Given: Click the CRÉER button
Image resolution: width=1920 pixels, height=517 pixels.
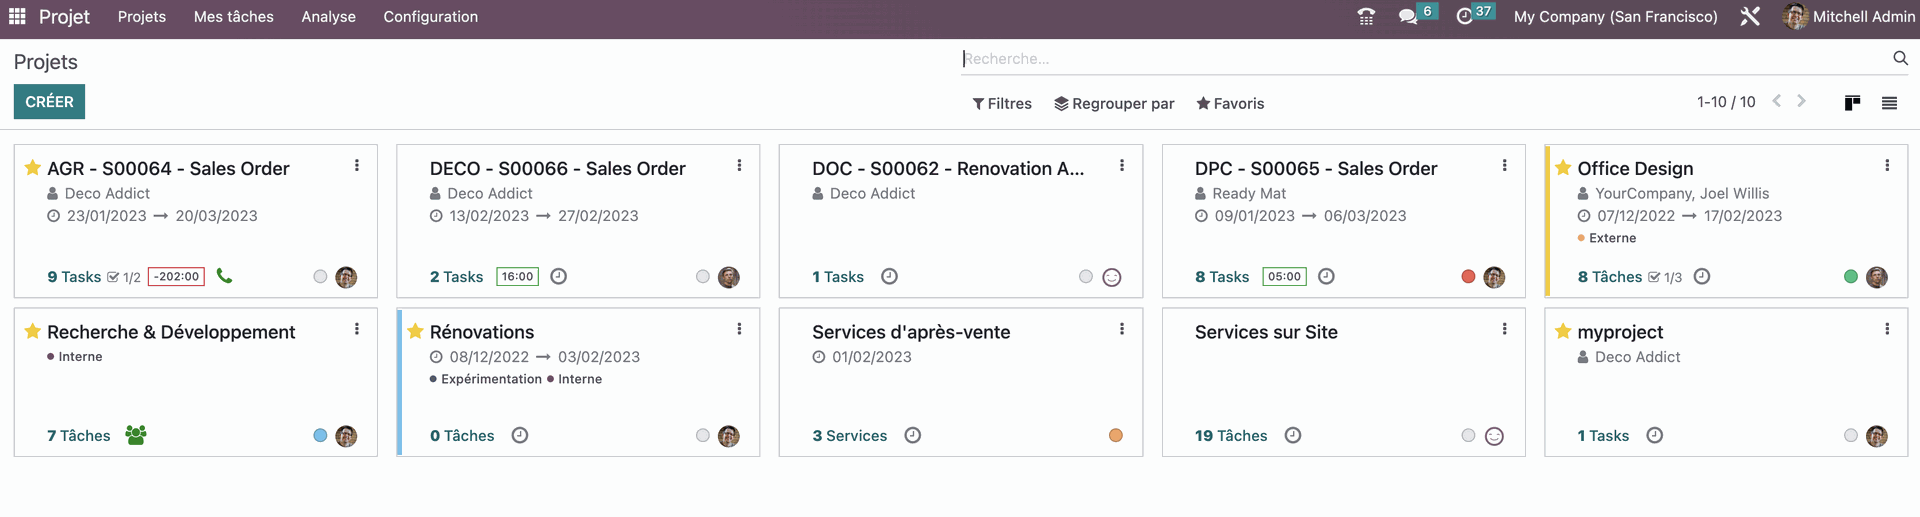Looking at the screenshot, I should (x=49, y=102).
